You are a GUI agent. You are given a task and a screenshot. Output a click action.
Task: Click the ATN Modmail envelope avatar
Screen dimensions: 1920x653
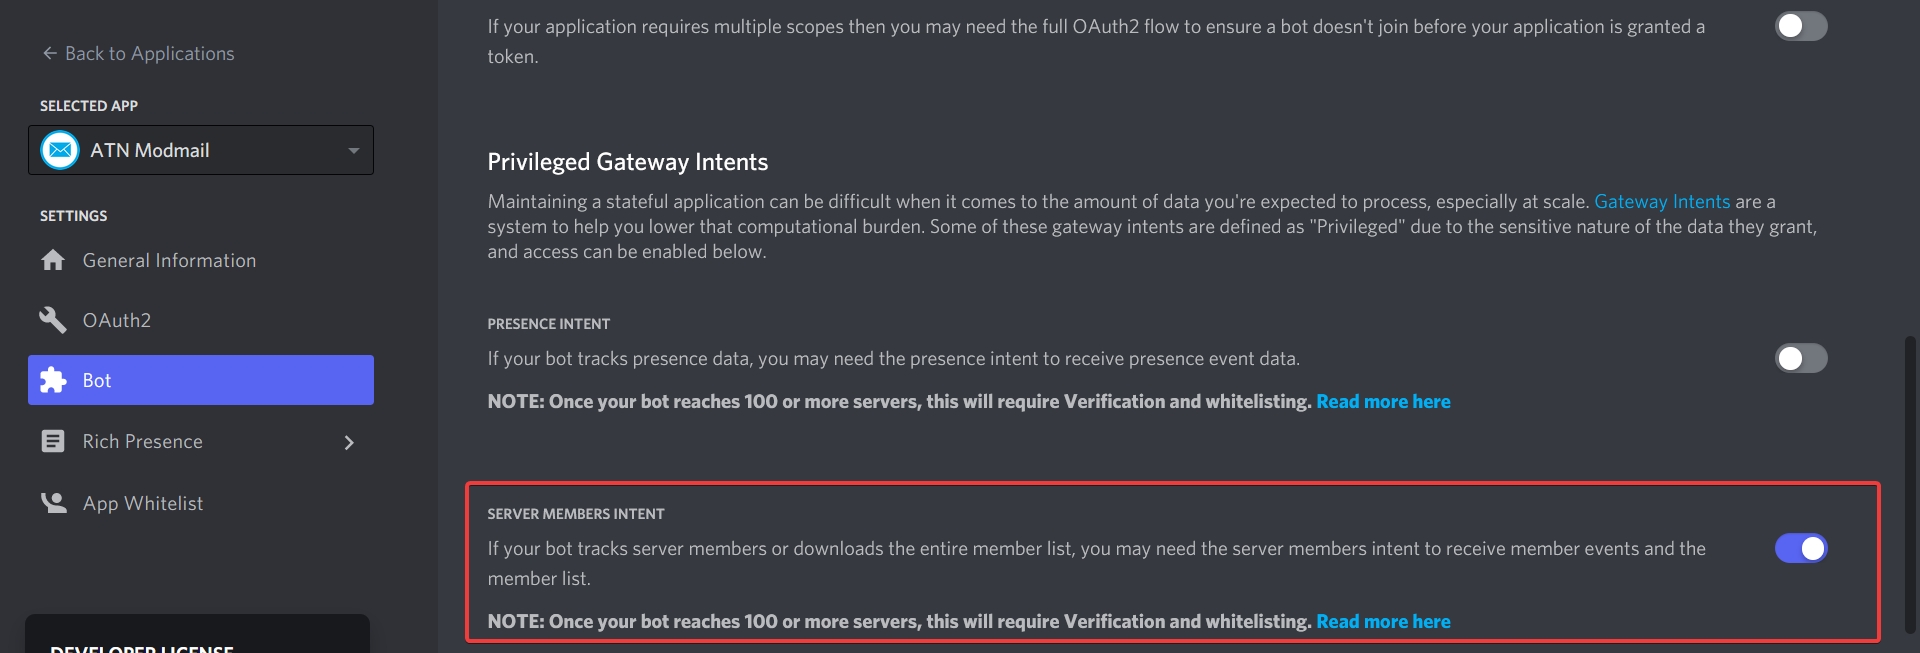(60, 150)
